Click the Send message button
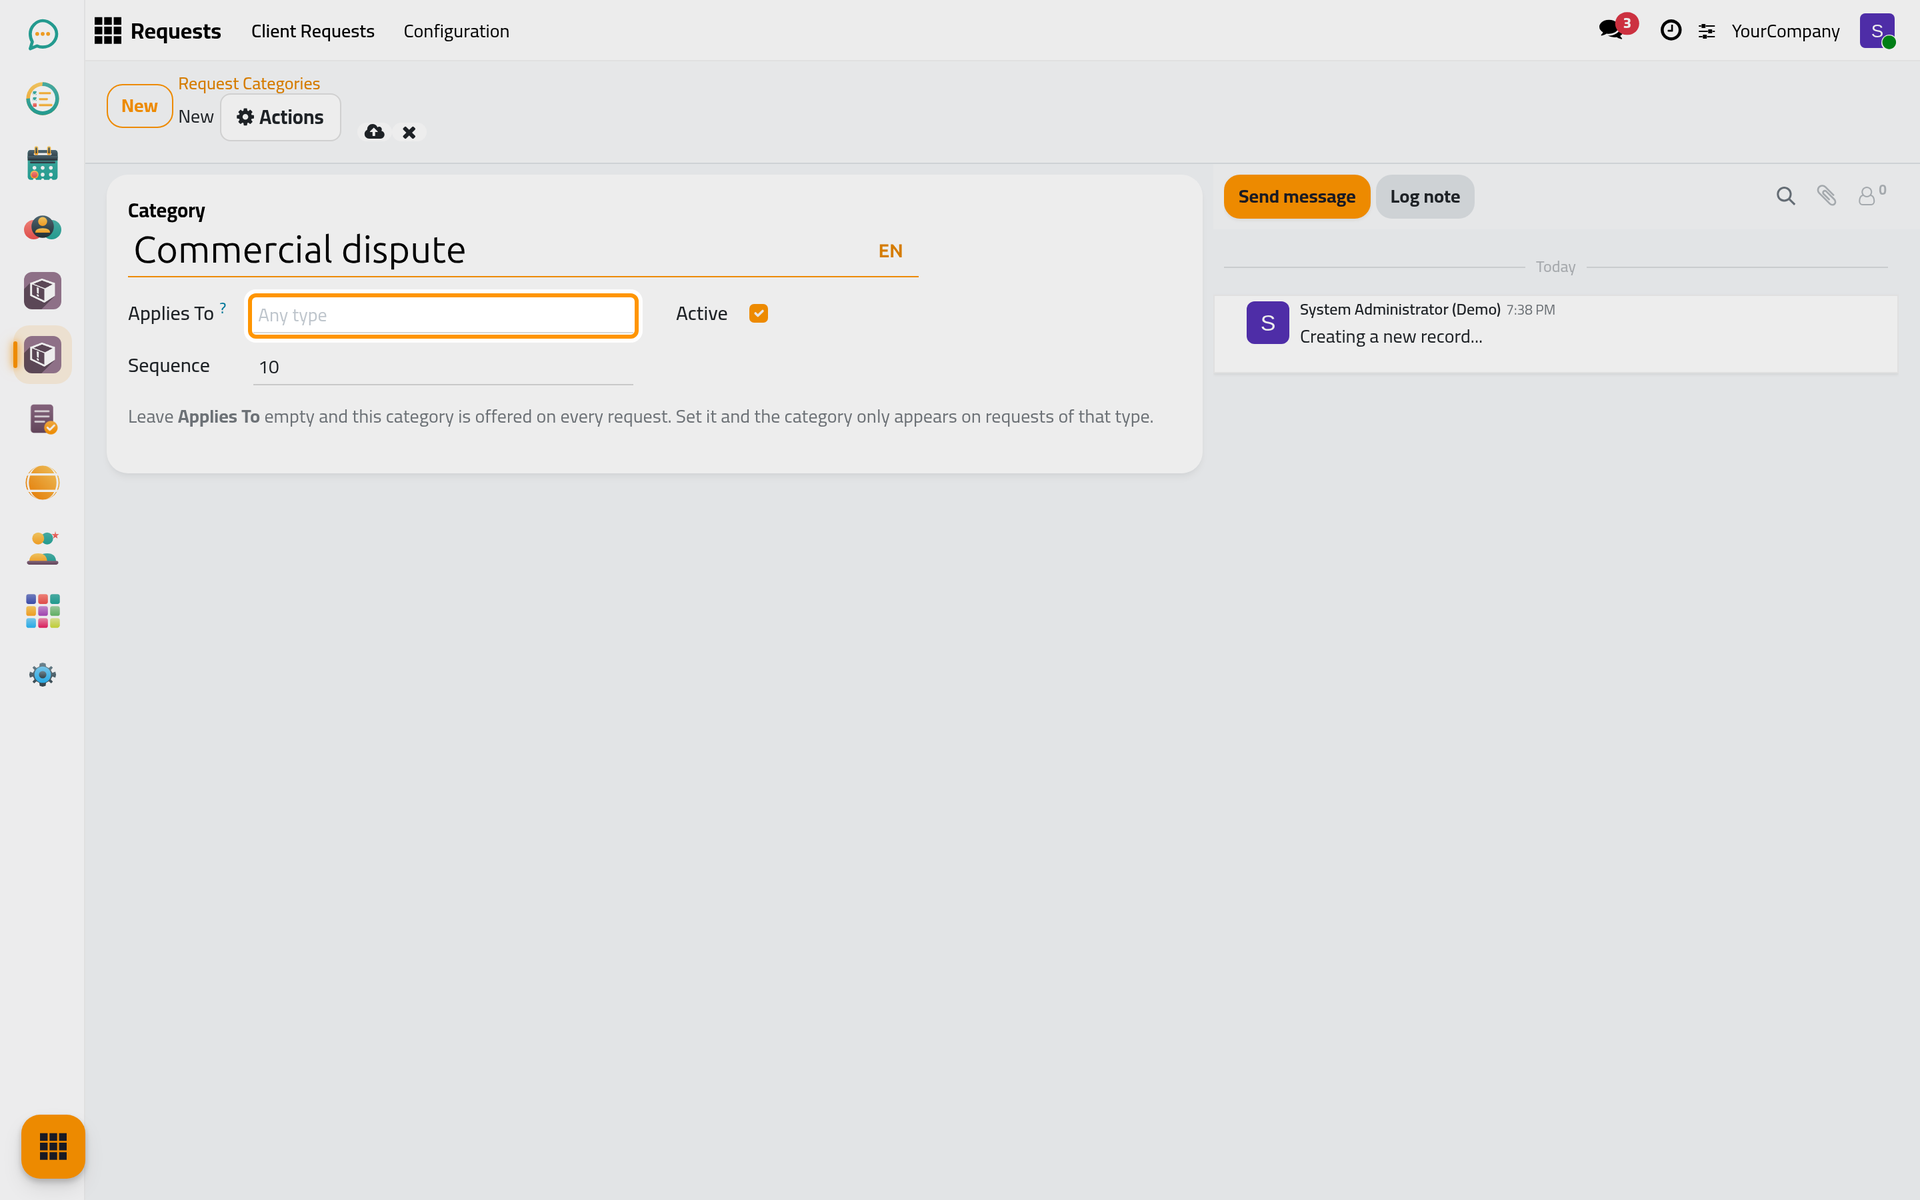The height and width of the screenshot is (1200, 1920). click(x=1297, y=197)
